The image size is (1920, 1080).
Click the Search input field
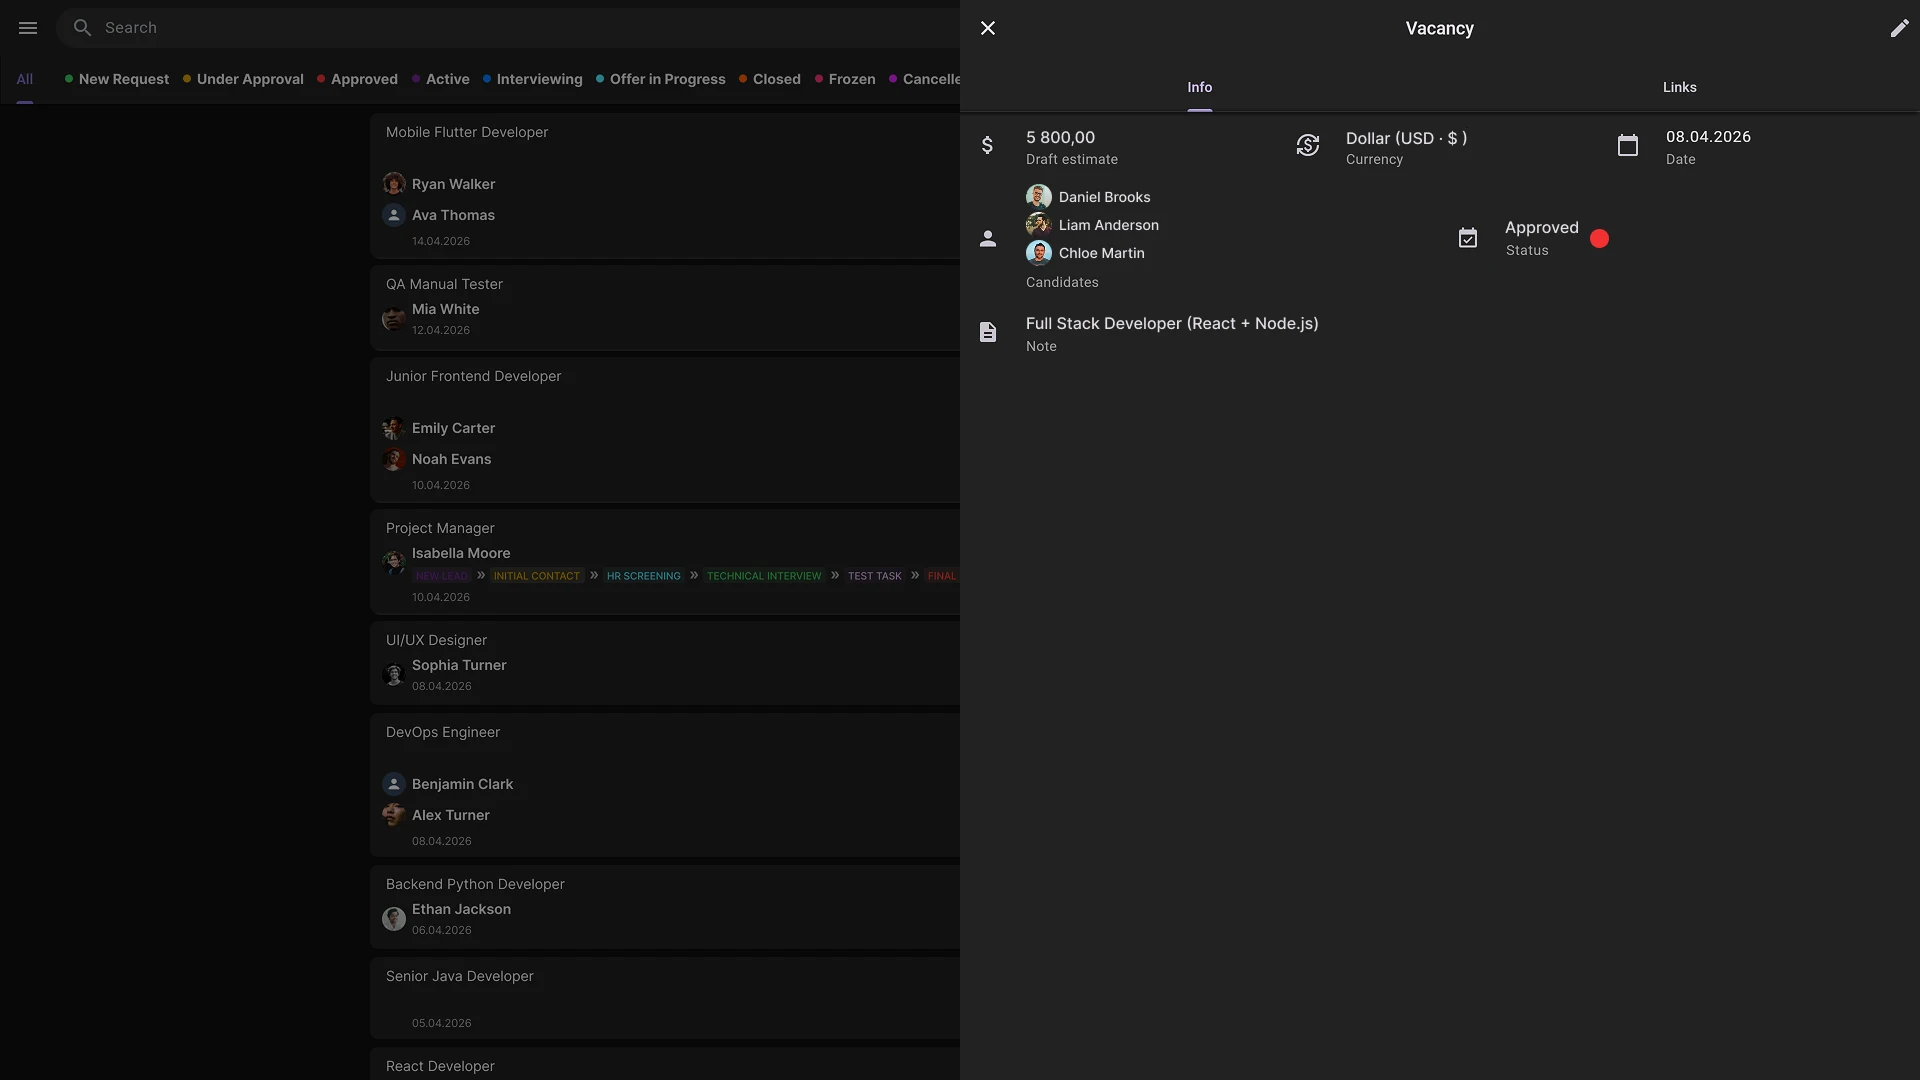500,28
